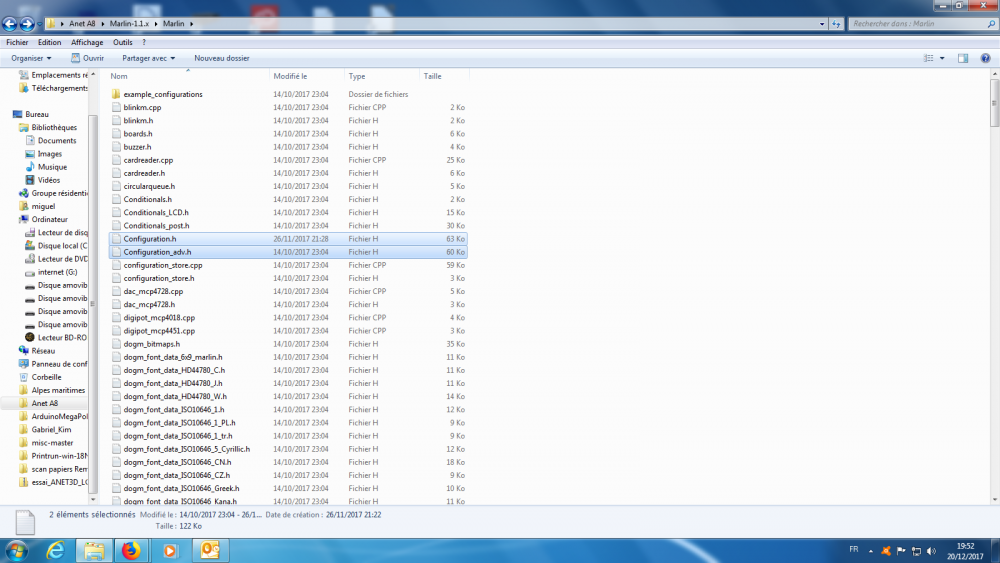Sort by the Taille column header
The image size is (1000, 563).
(444, 76)
